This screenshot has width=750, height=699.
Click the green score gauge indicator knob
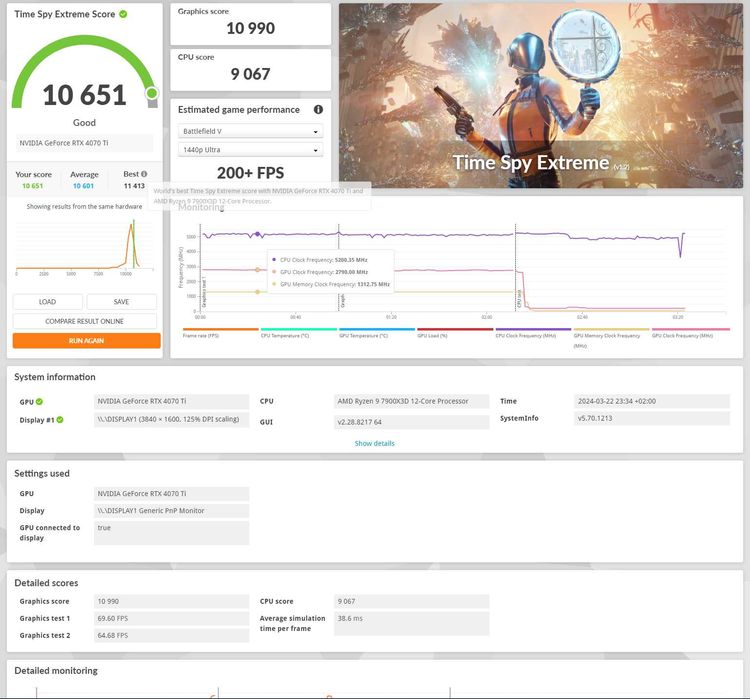[152, 93]
